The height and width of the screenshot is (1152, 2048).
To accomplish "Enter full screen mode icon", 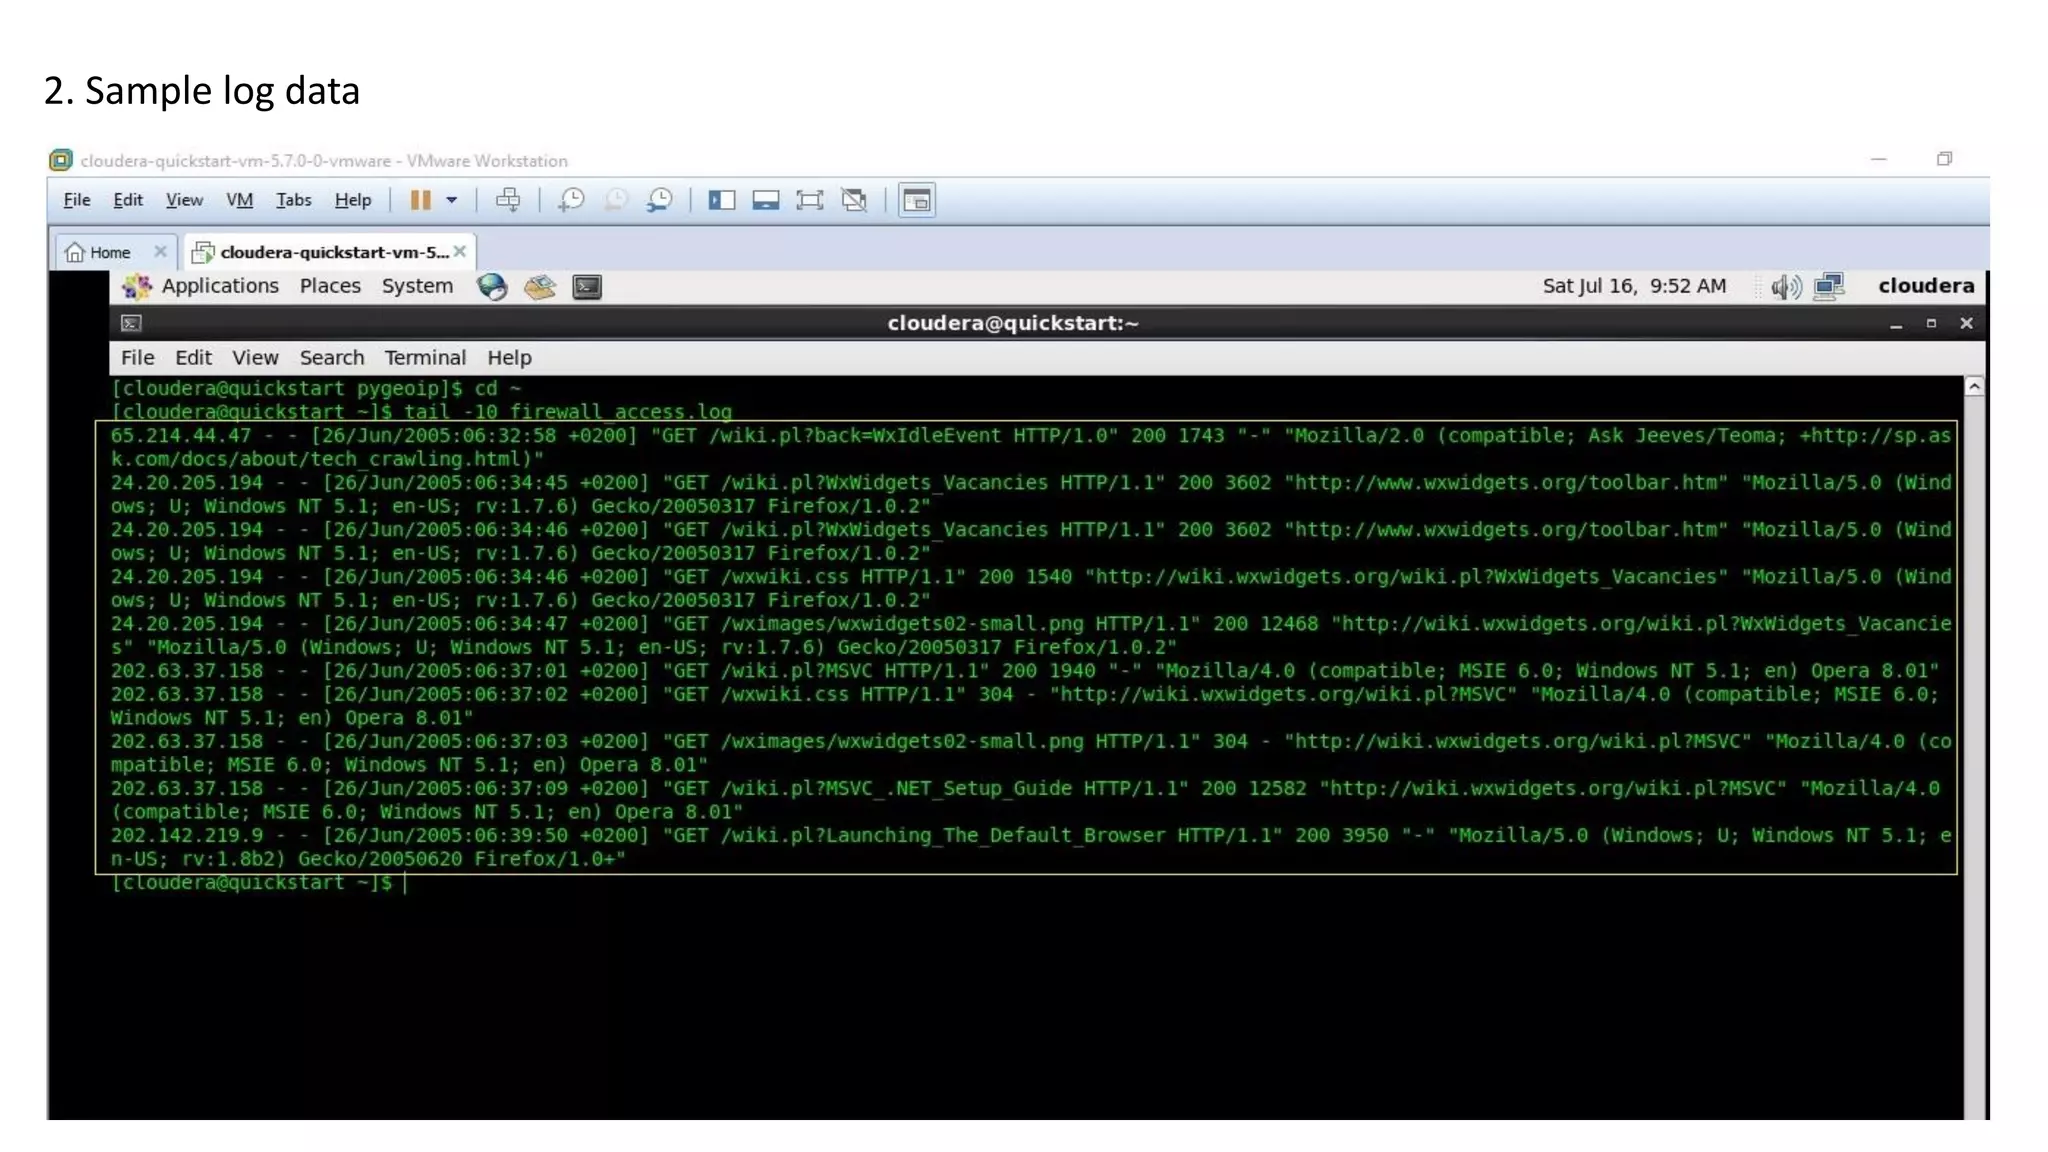I will [810, 200].
